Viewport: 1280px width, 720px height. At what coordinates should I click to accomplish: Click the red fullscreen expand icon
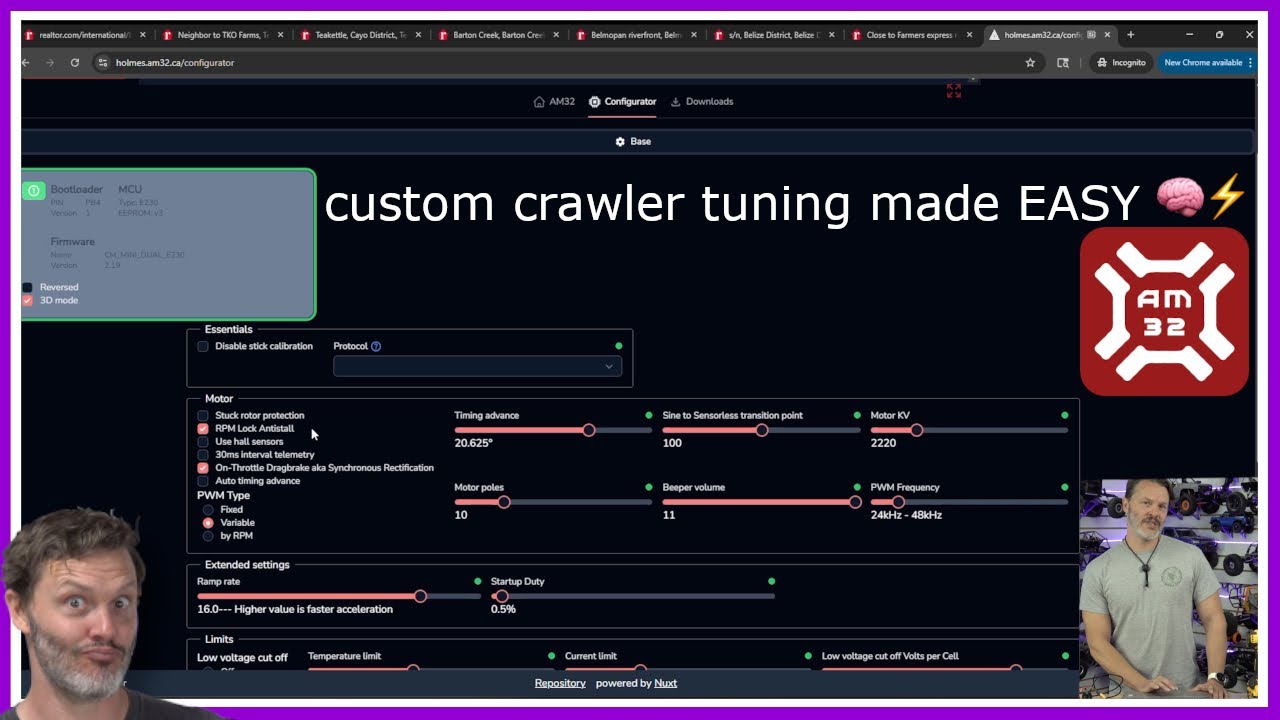[x=954, y=90]
